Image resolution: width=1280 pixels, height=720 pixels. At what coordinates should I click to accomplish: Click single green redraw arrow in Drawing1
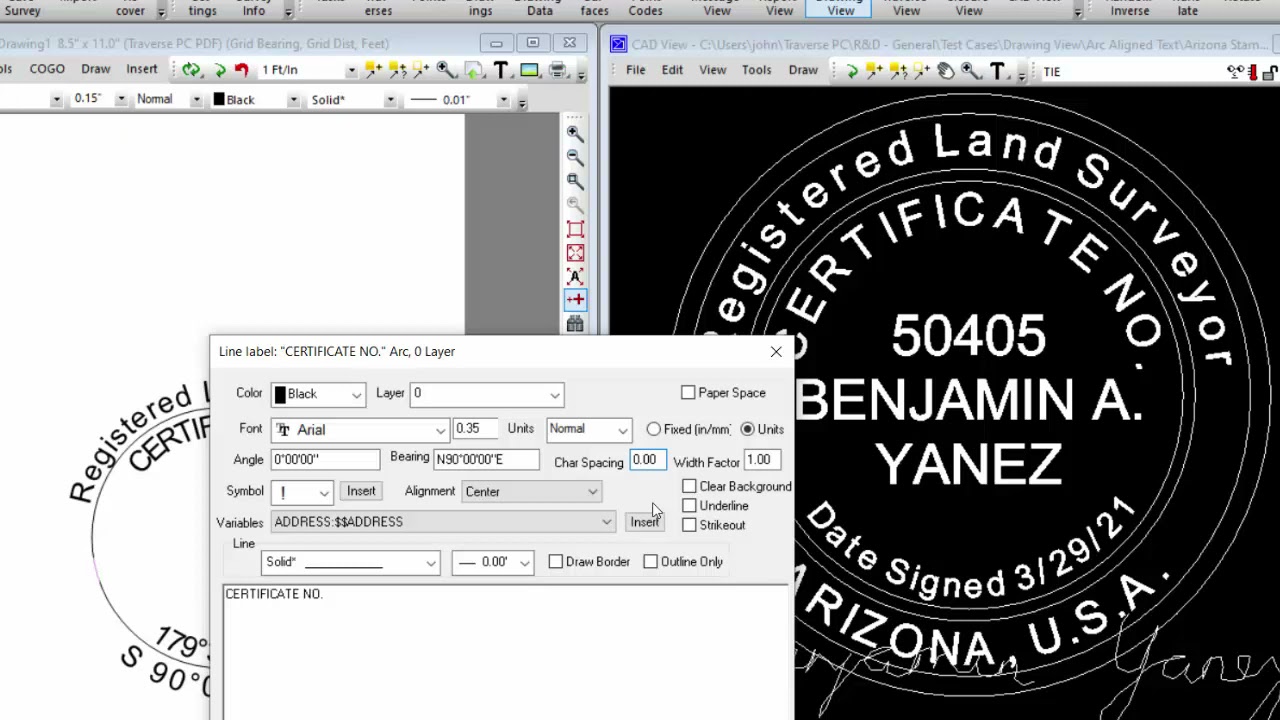point(220,70)
